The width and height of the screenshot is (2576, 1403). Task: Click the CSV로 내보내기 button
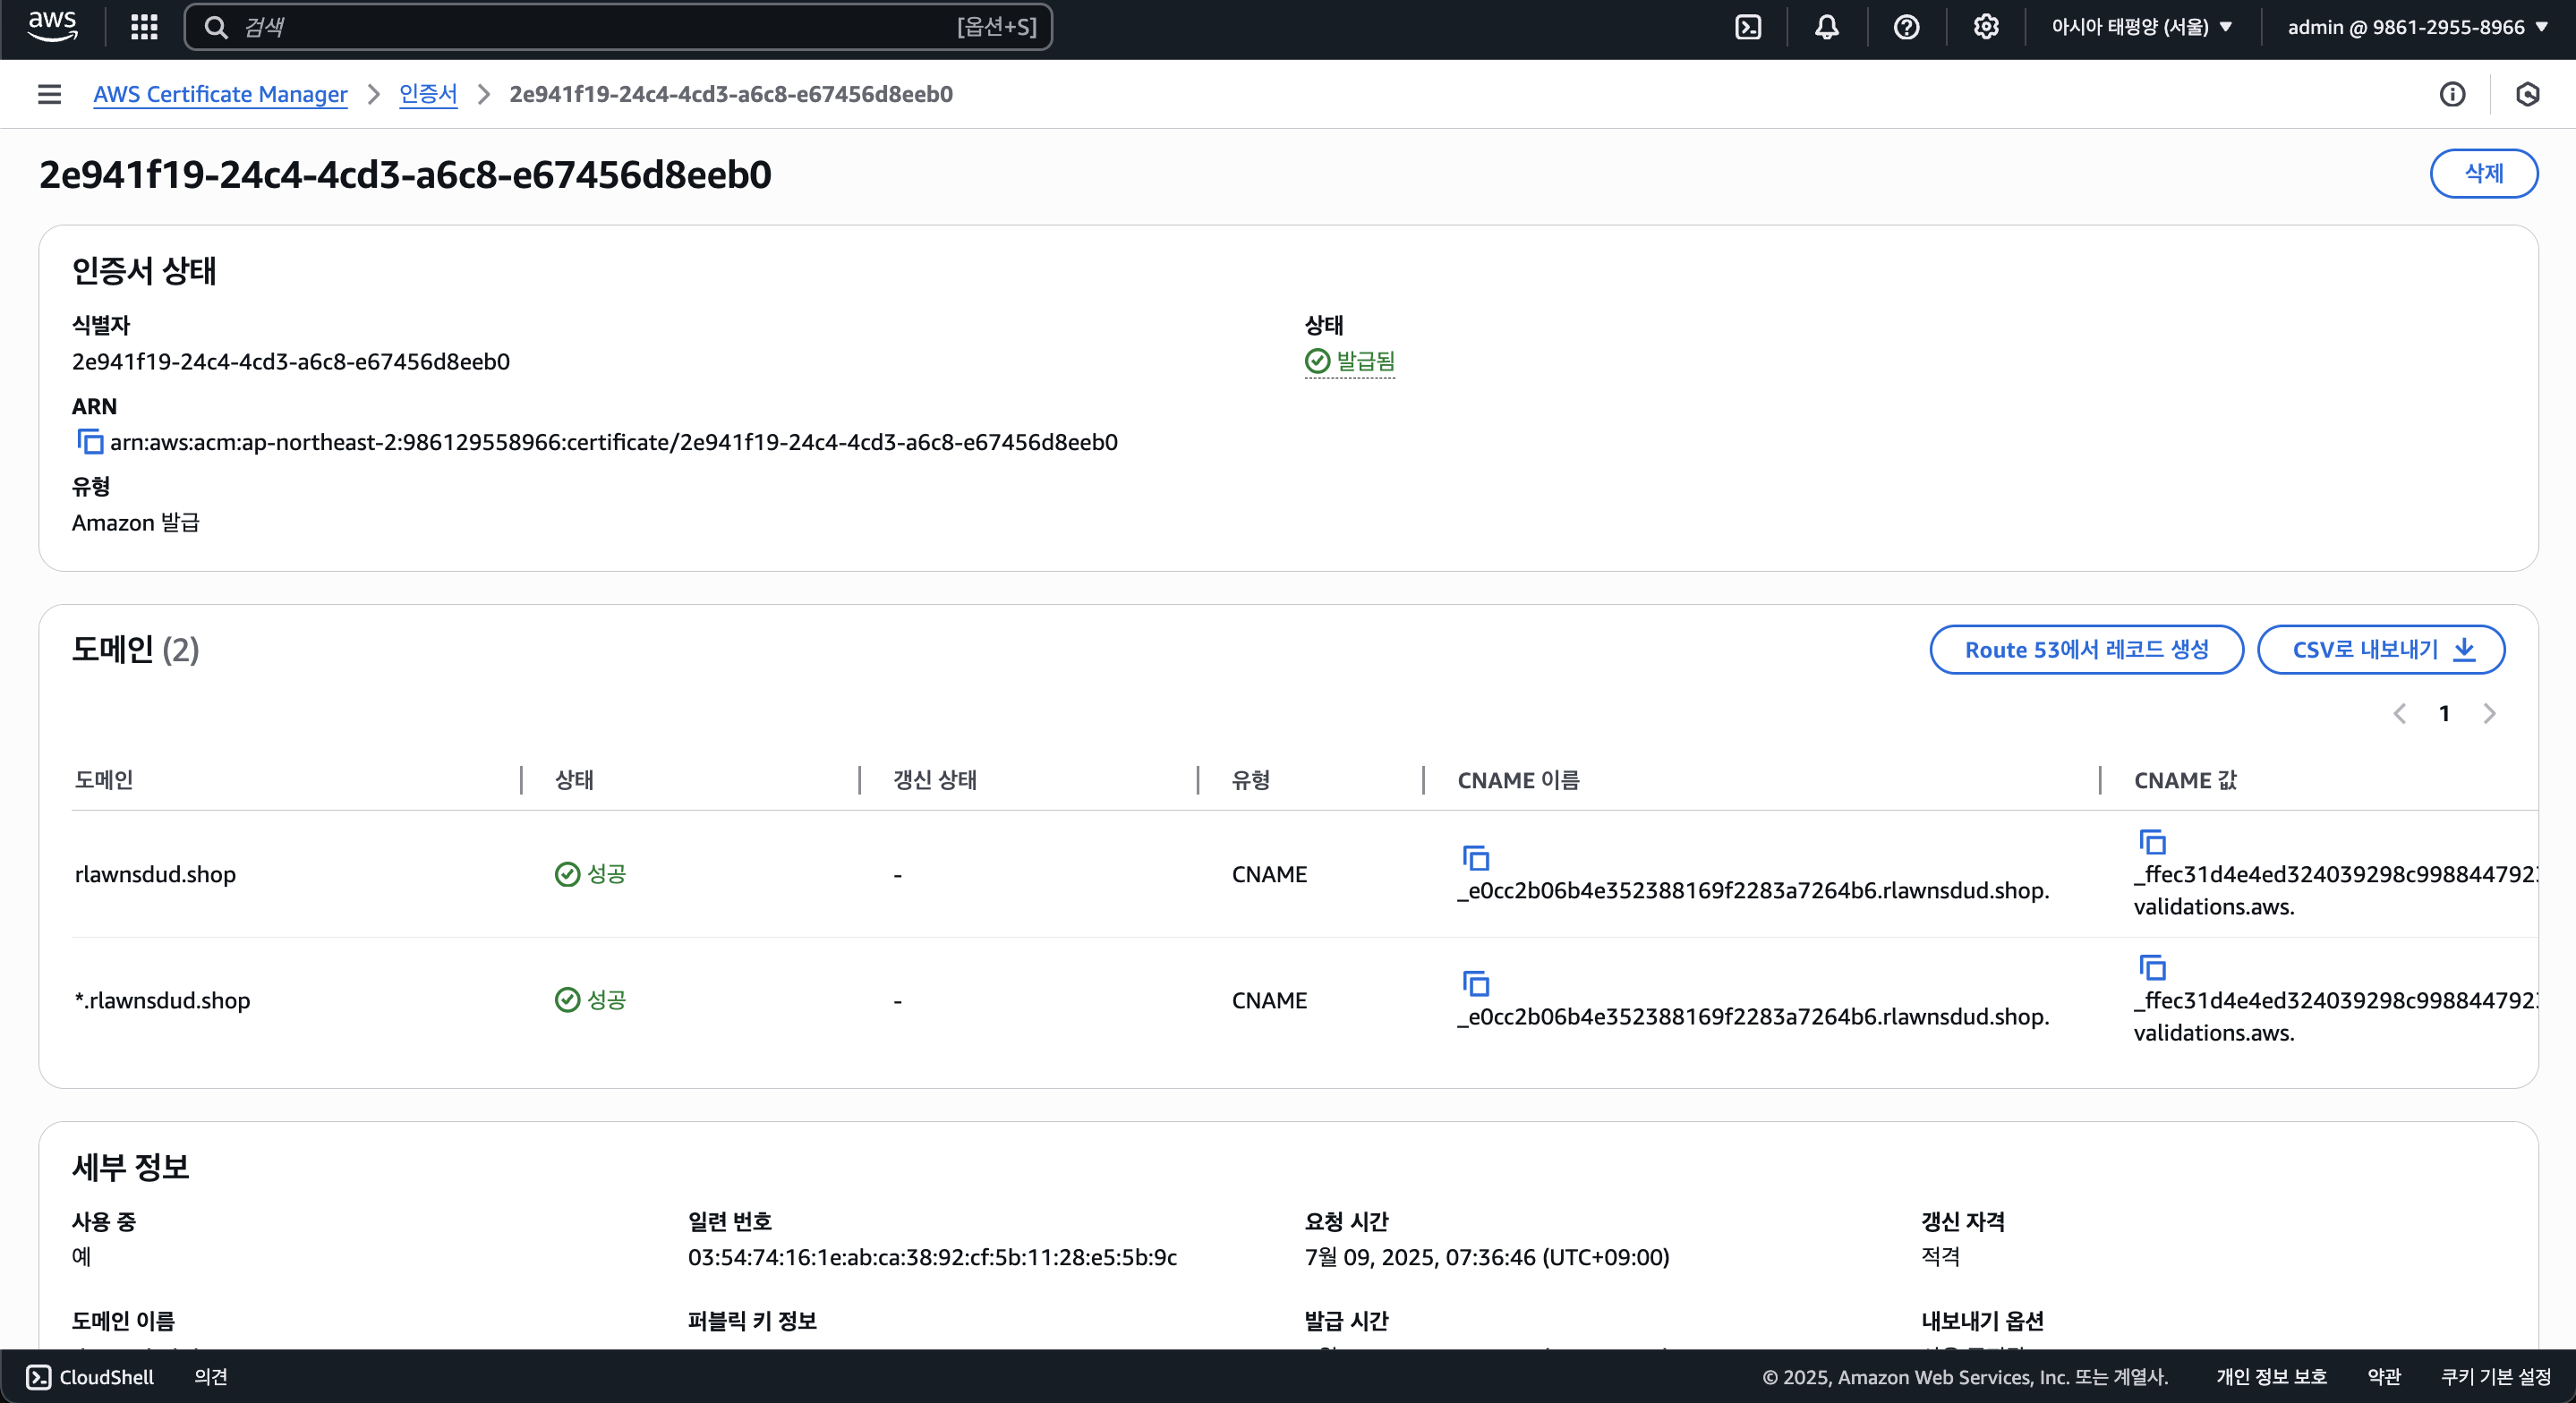point(2380,650)
